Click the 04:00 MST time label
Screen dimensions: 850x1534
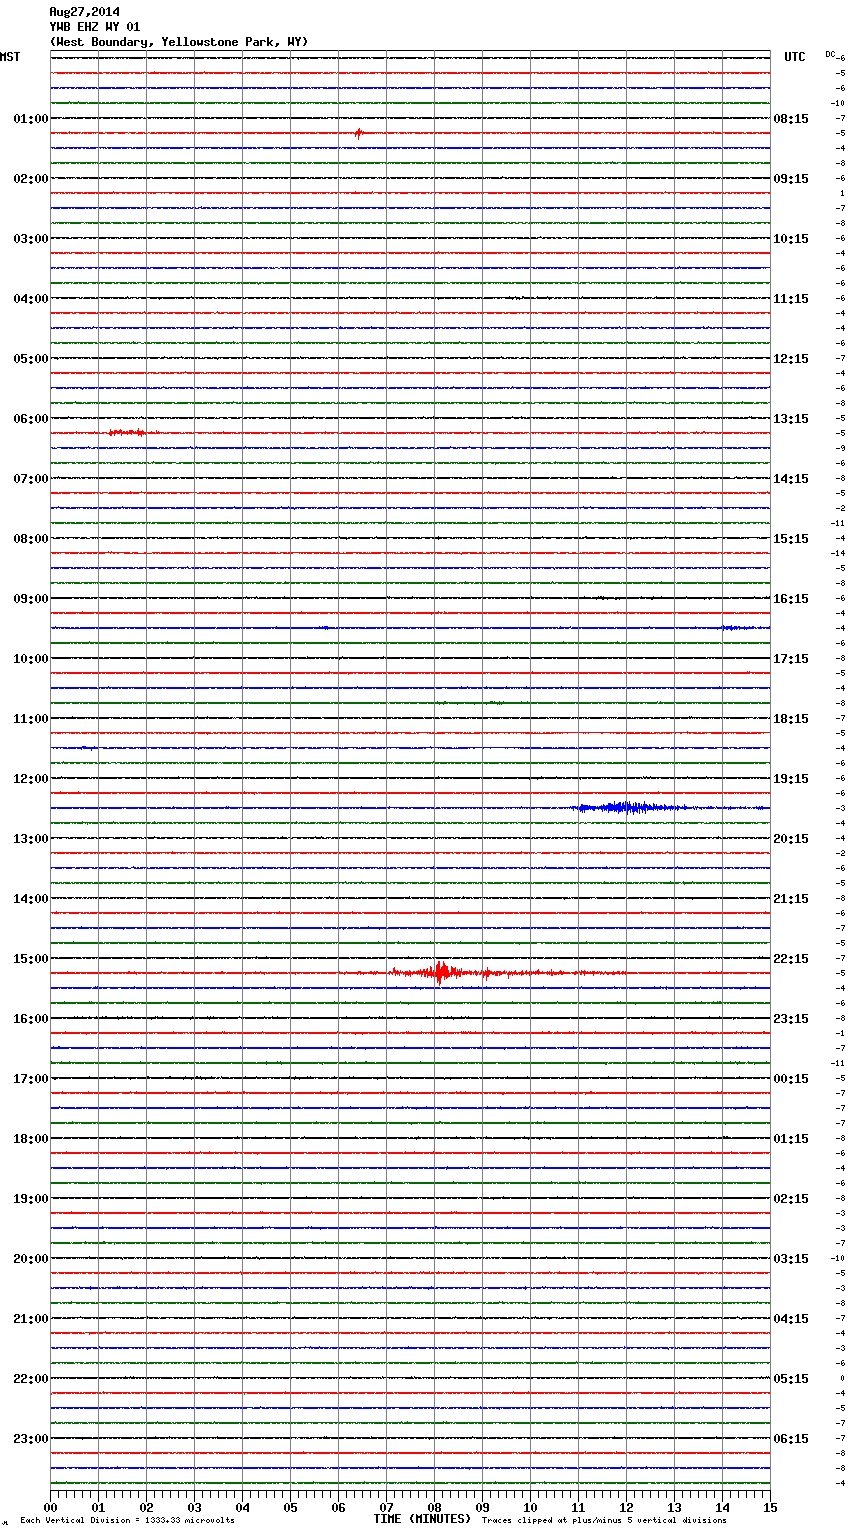pos(30,299)
